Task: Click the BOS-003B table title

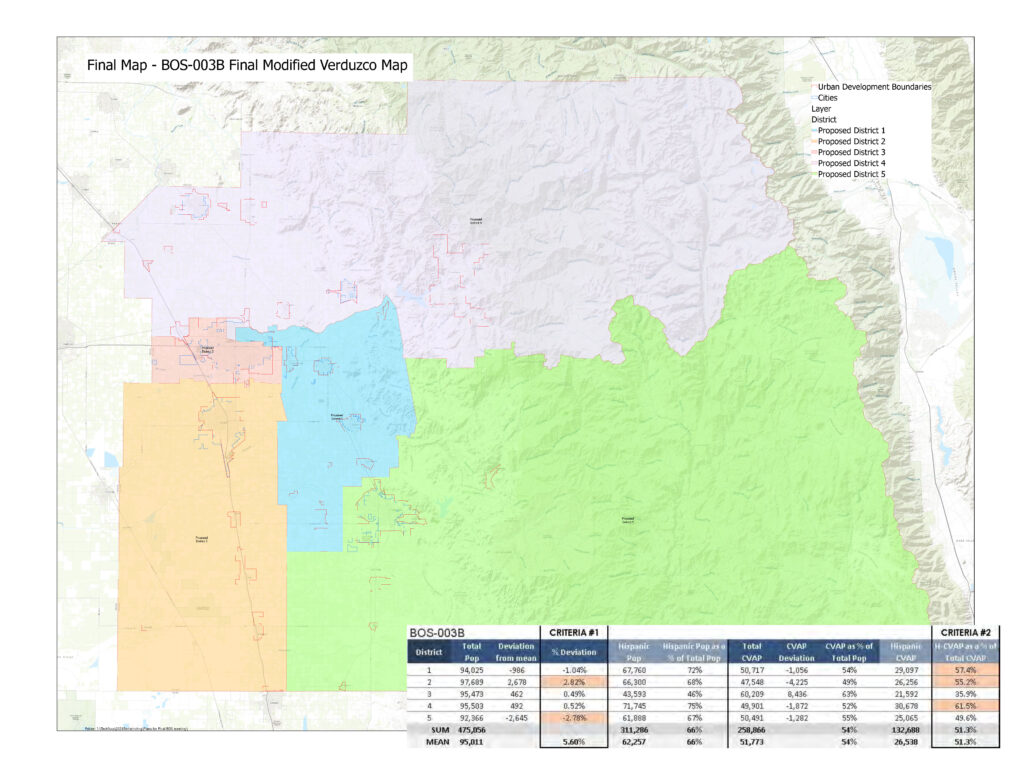Action: pyautogui.click(x=435, y=633)
